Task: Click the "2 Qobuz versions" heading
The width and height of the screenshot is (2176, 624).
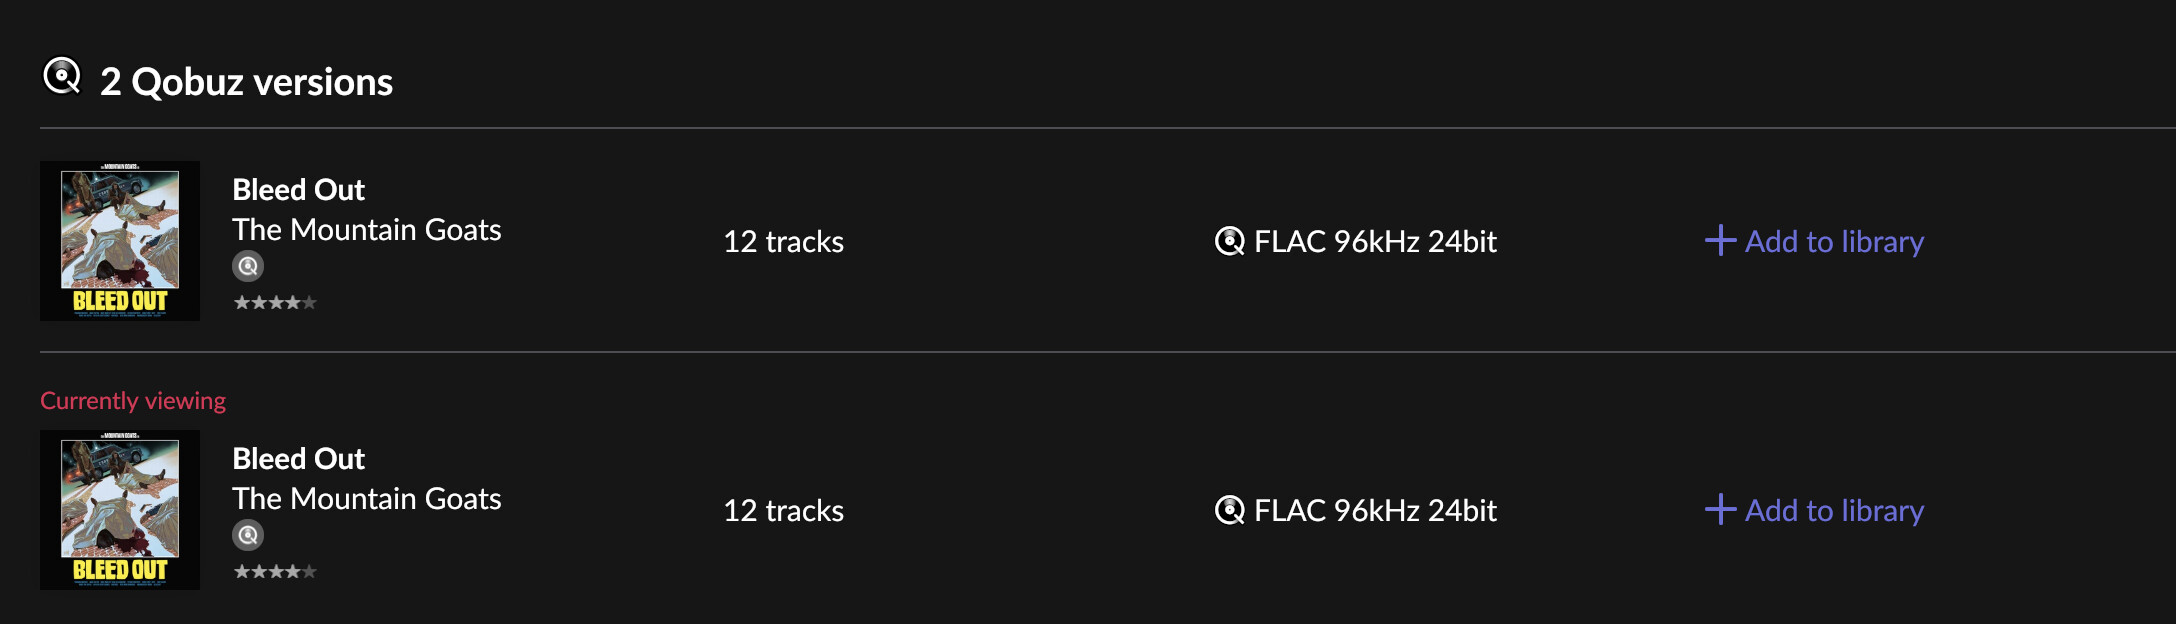Action: 246,82
